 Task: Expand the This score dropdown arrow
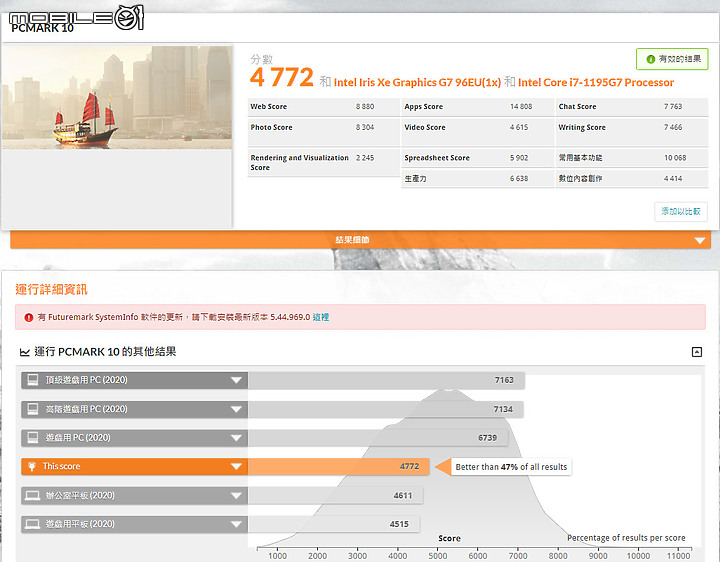pyautogui.click(x=236, y=466)
